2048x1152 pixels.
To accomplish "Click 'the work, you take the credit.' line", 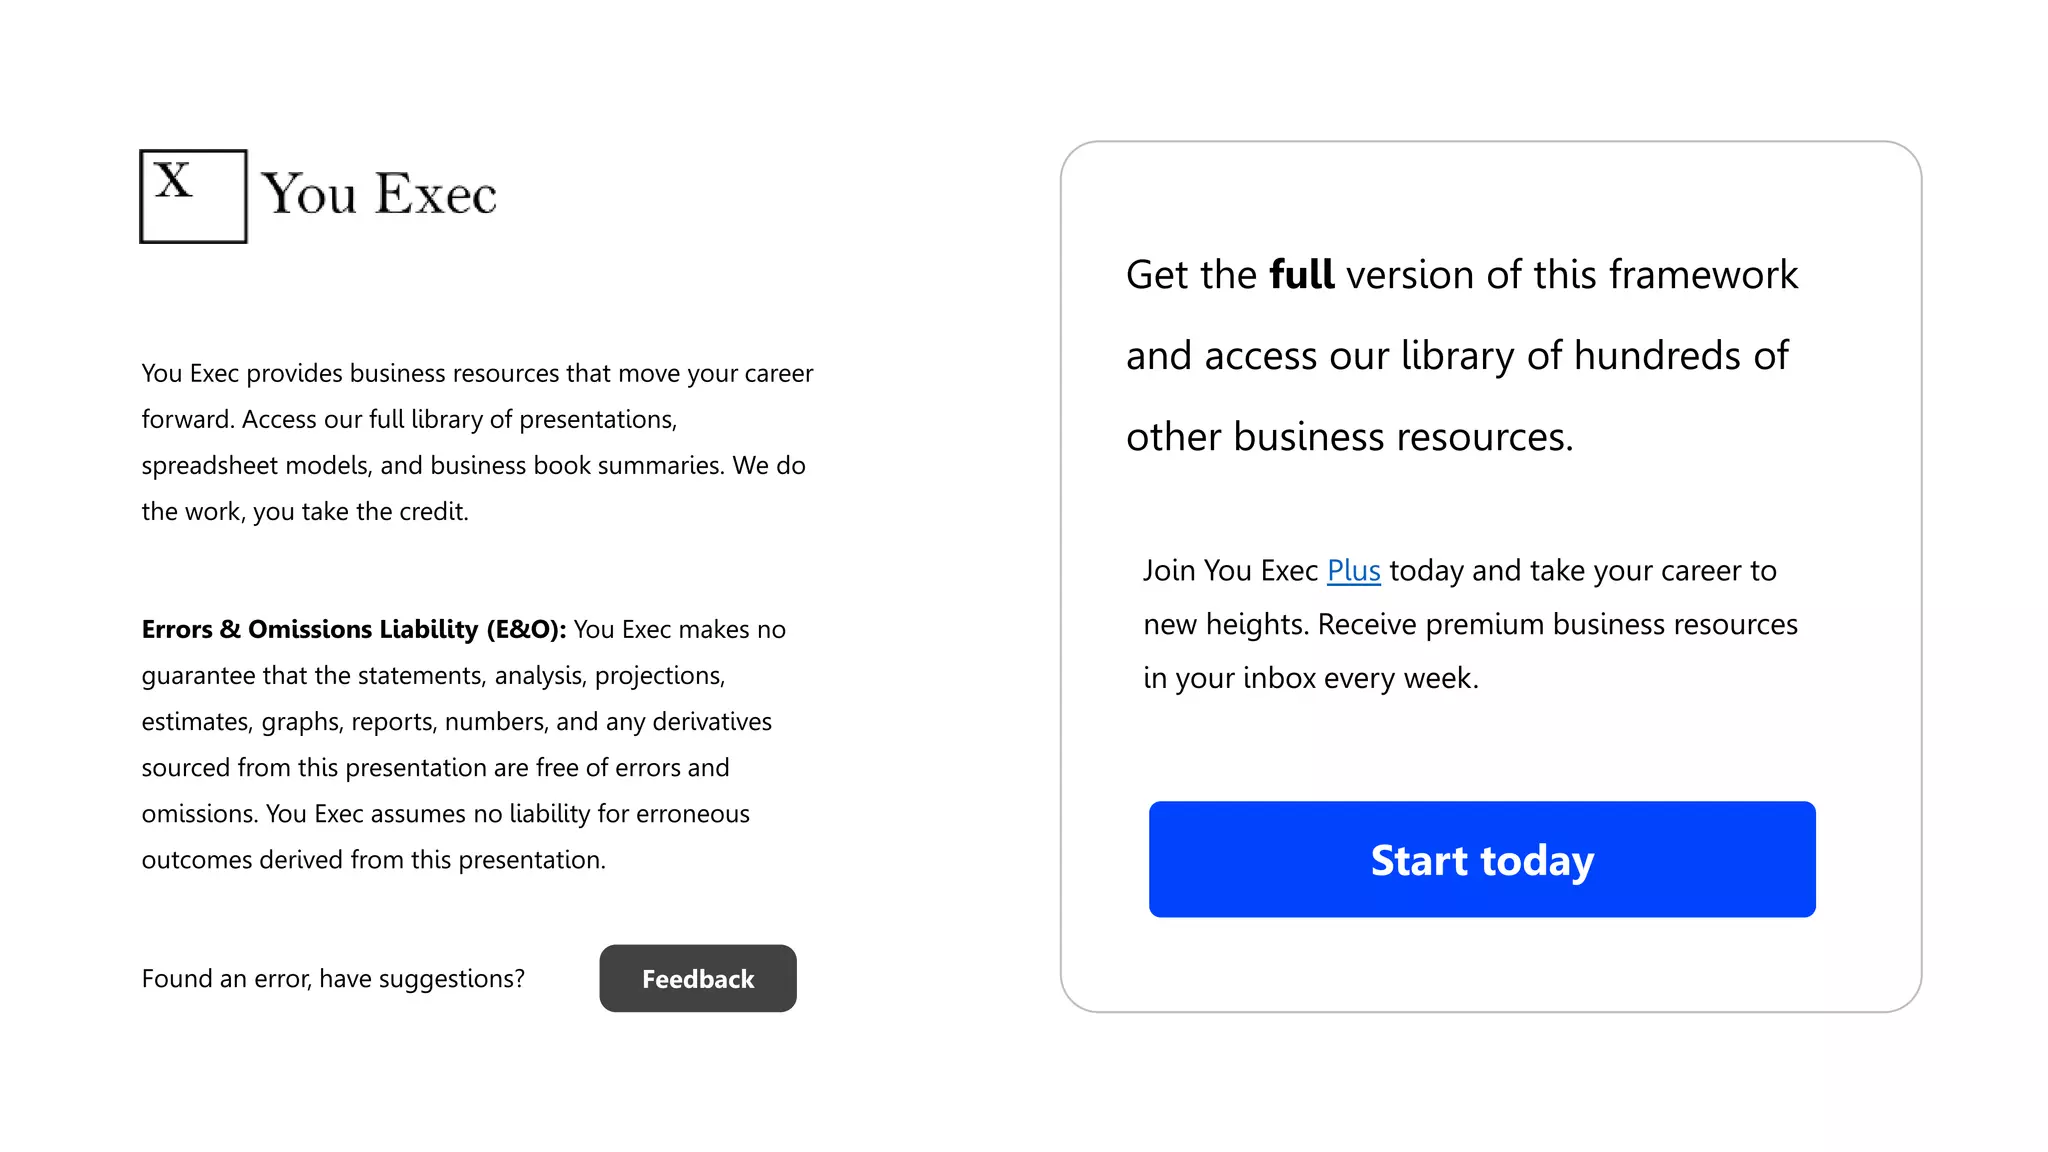I will [x=305, y=512].
